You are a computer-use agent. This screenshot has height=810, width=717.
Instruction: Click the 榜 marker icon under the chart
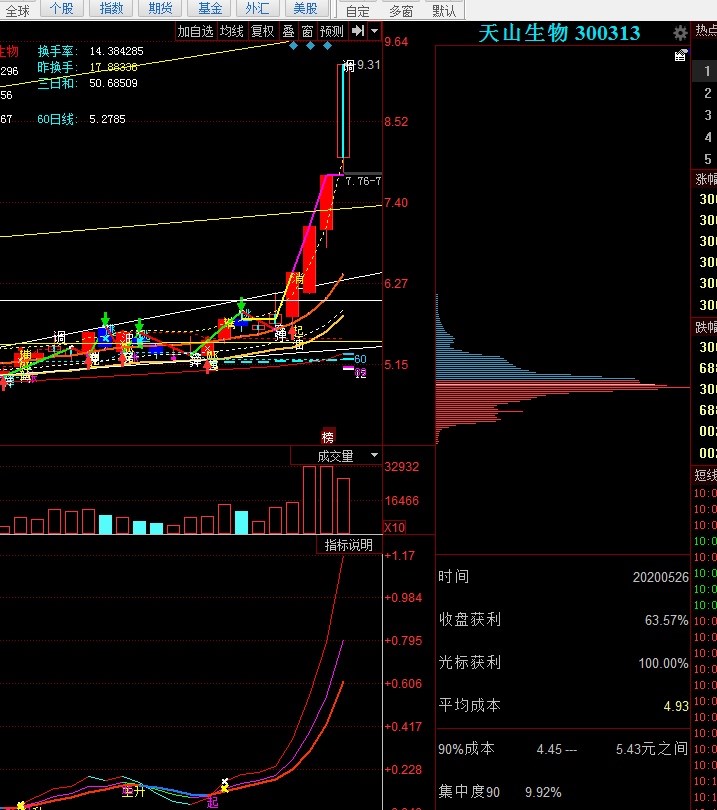click(327, 437)
